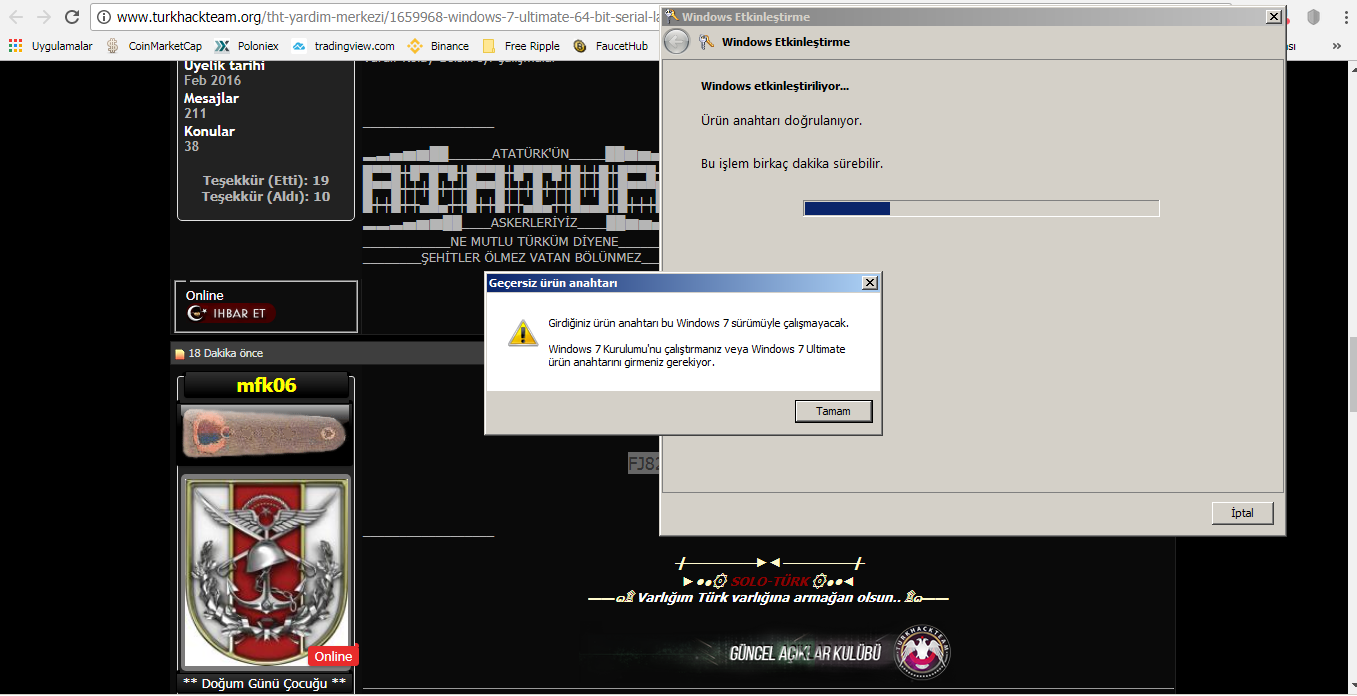Screen dimensions: 1357x696
Task: Reload the page with the refresh icon
Action: pyautogui.click(x=72, y=17)
